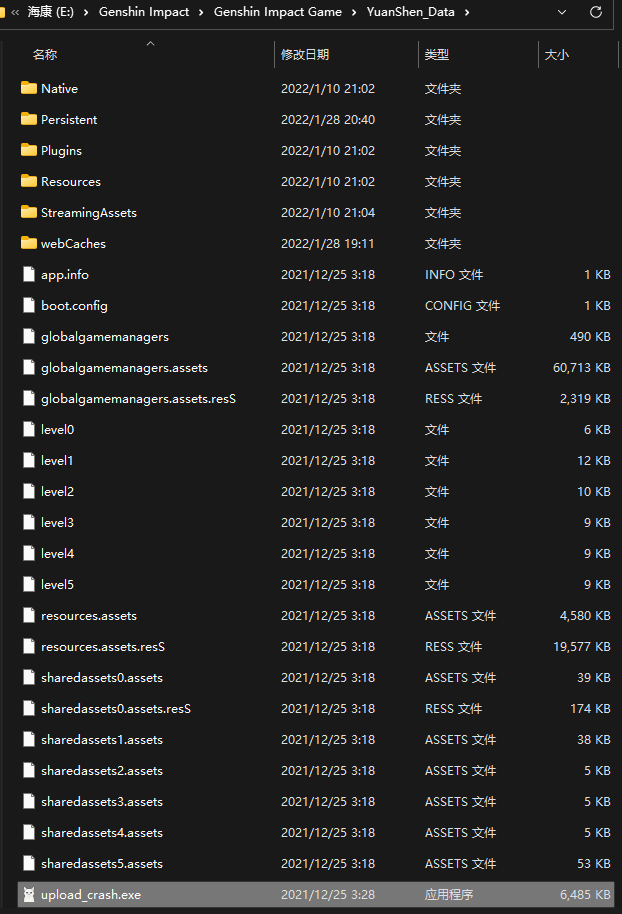This screenshot has height=914, width=622.
Task: Click the boot.config file icon
Action: (x=29, y=305)
